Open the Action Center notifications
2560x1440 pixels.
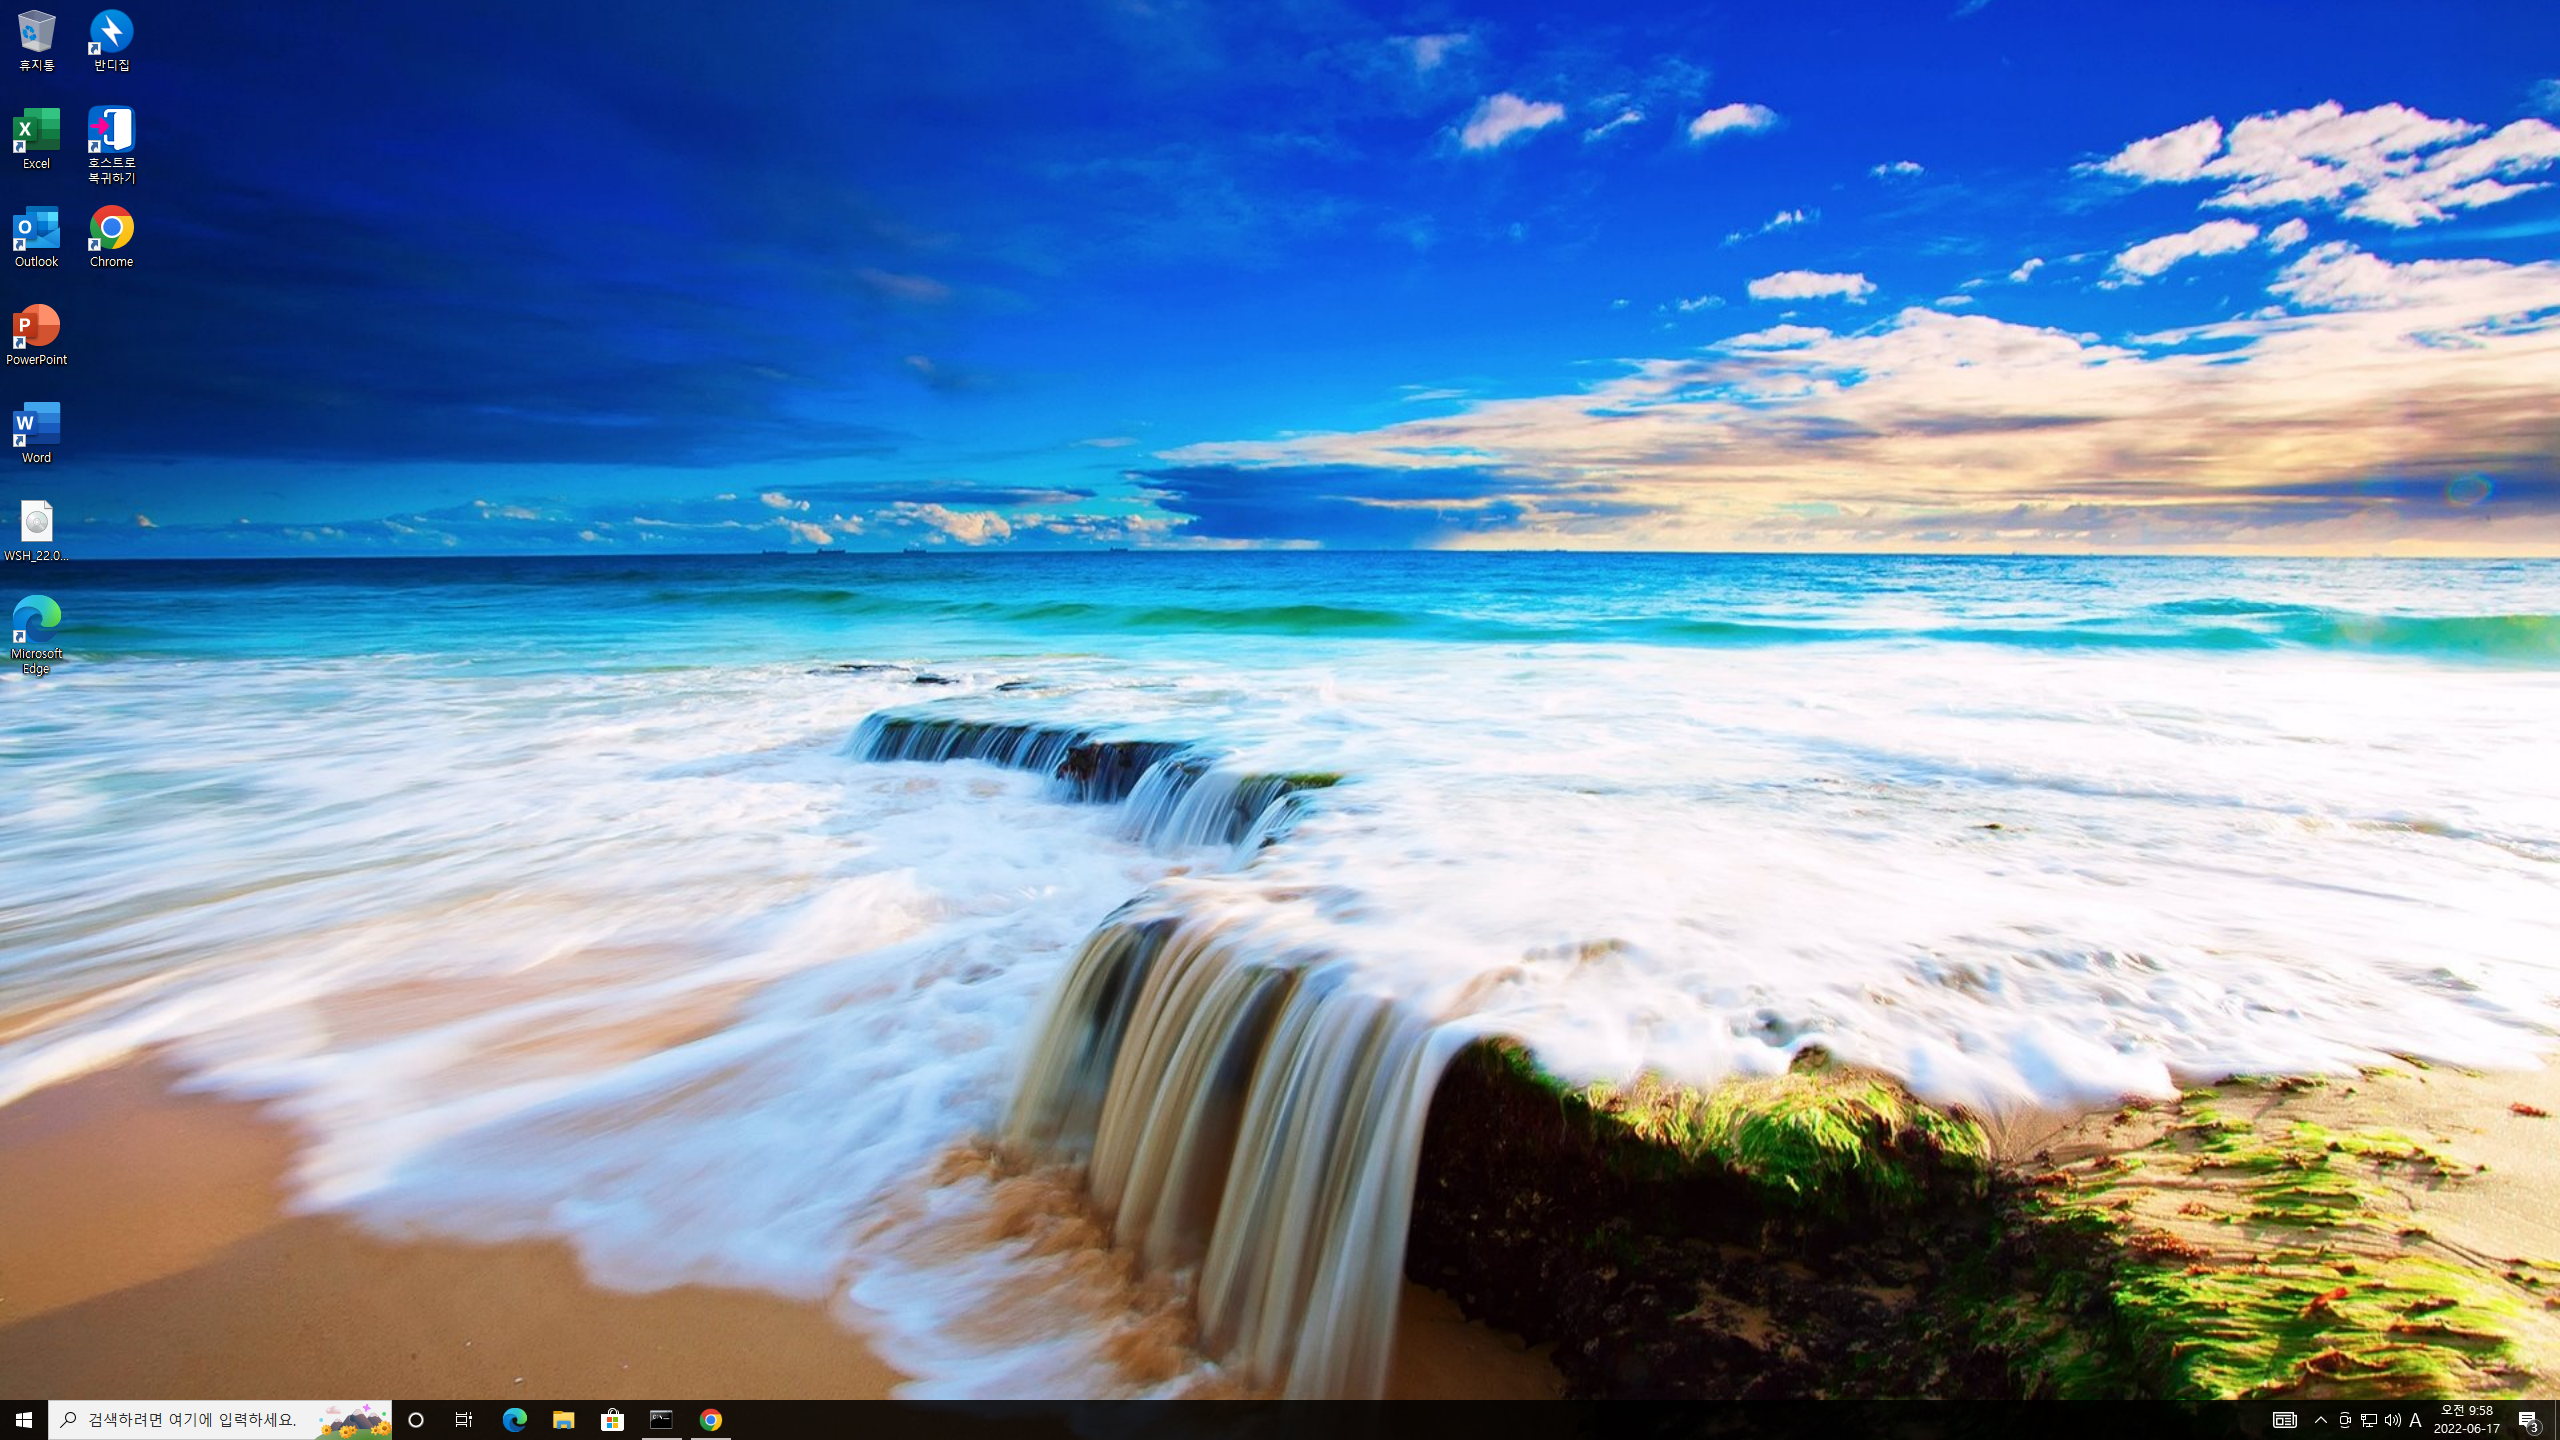2528,1420
